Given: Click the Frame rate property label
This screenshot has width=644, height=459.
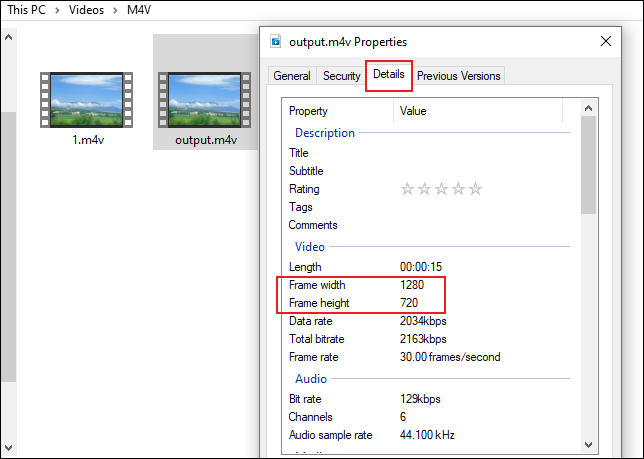Looking at the screenshot, I should click(314, 357).
